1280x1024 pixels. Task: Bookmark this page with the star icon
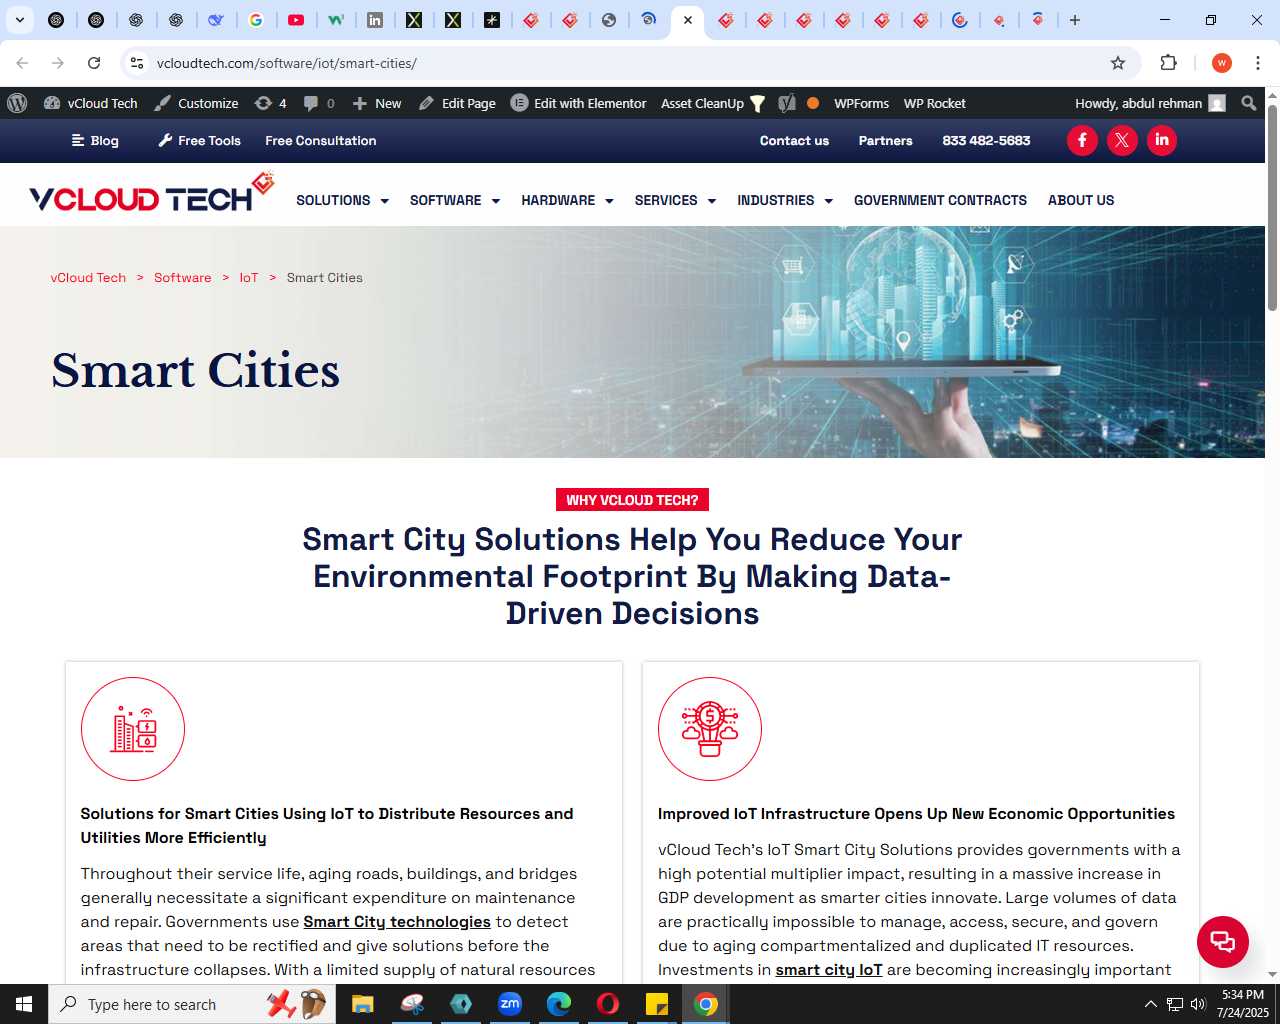coord(1118,63)
